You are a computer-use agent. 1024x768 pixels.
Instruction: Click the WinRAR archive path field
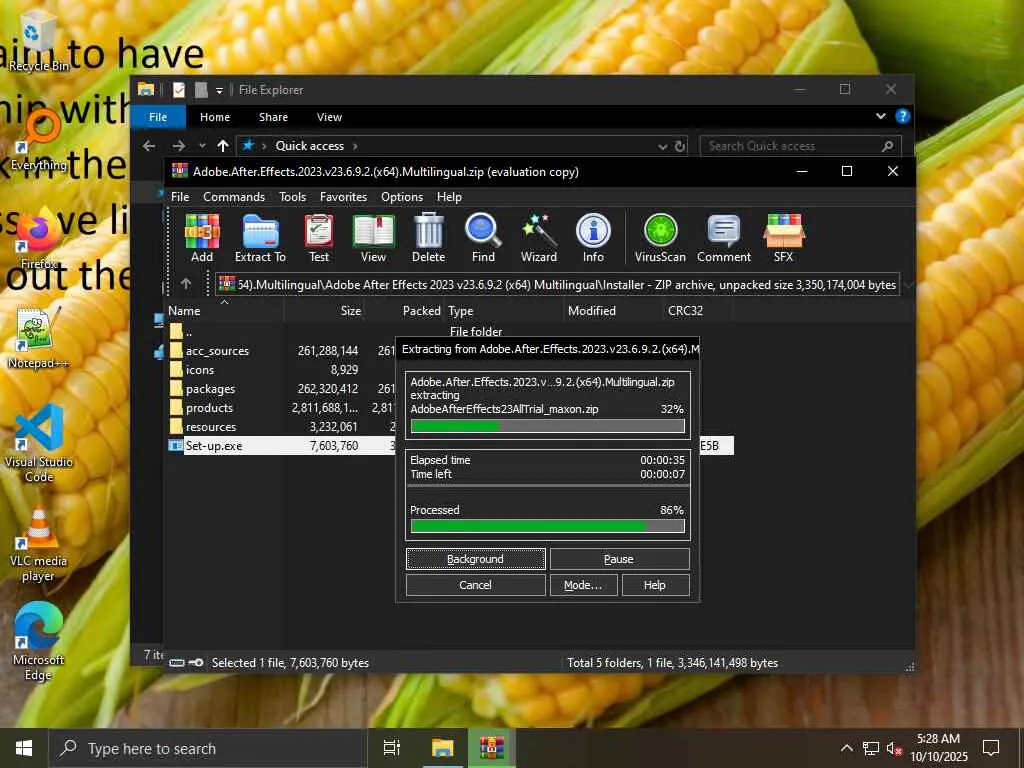(558, 284)
